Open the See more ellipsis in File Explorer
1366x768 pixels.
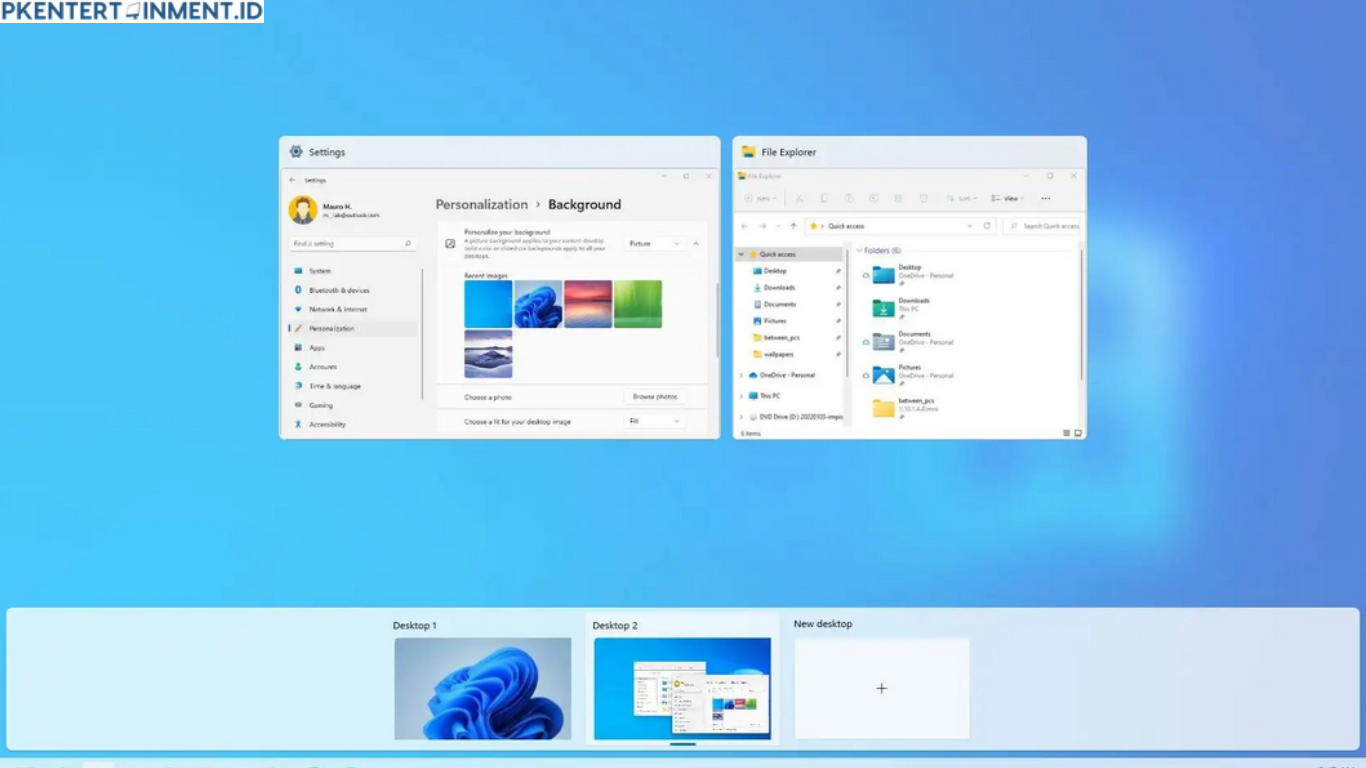[1045, 197]
